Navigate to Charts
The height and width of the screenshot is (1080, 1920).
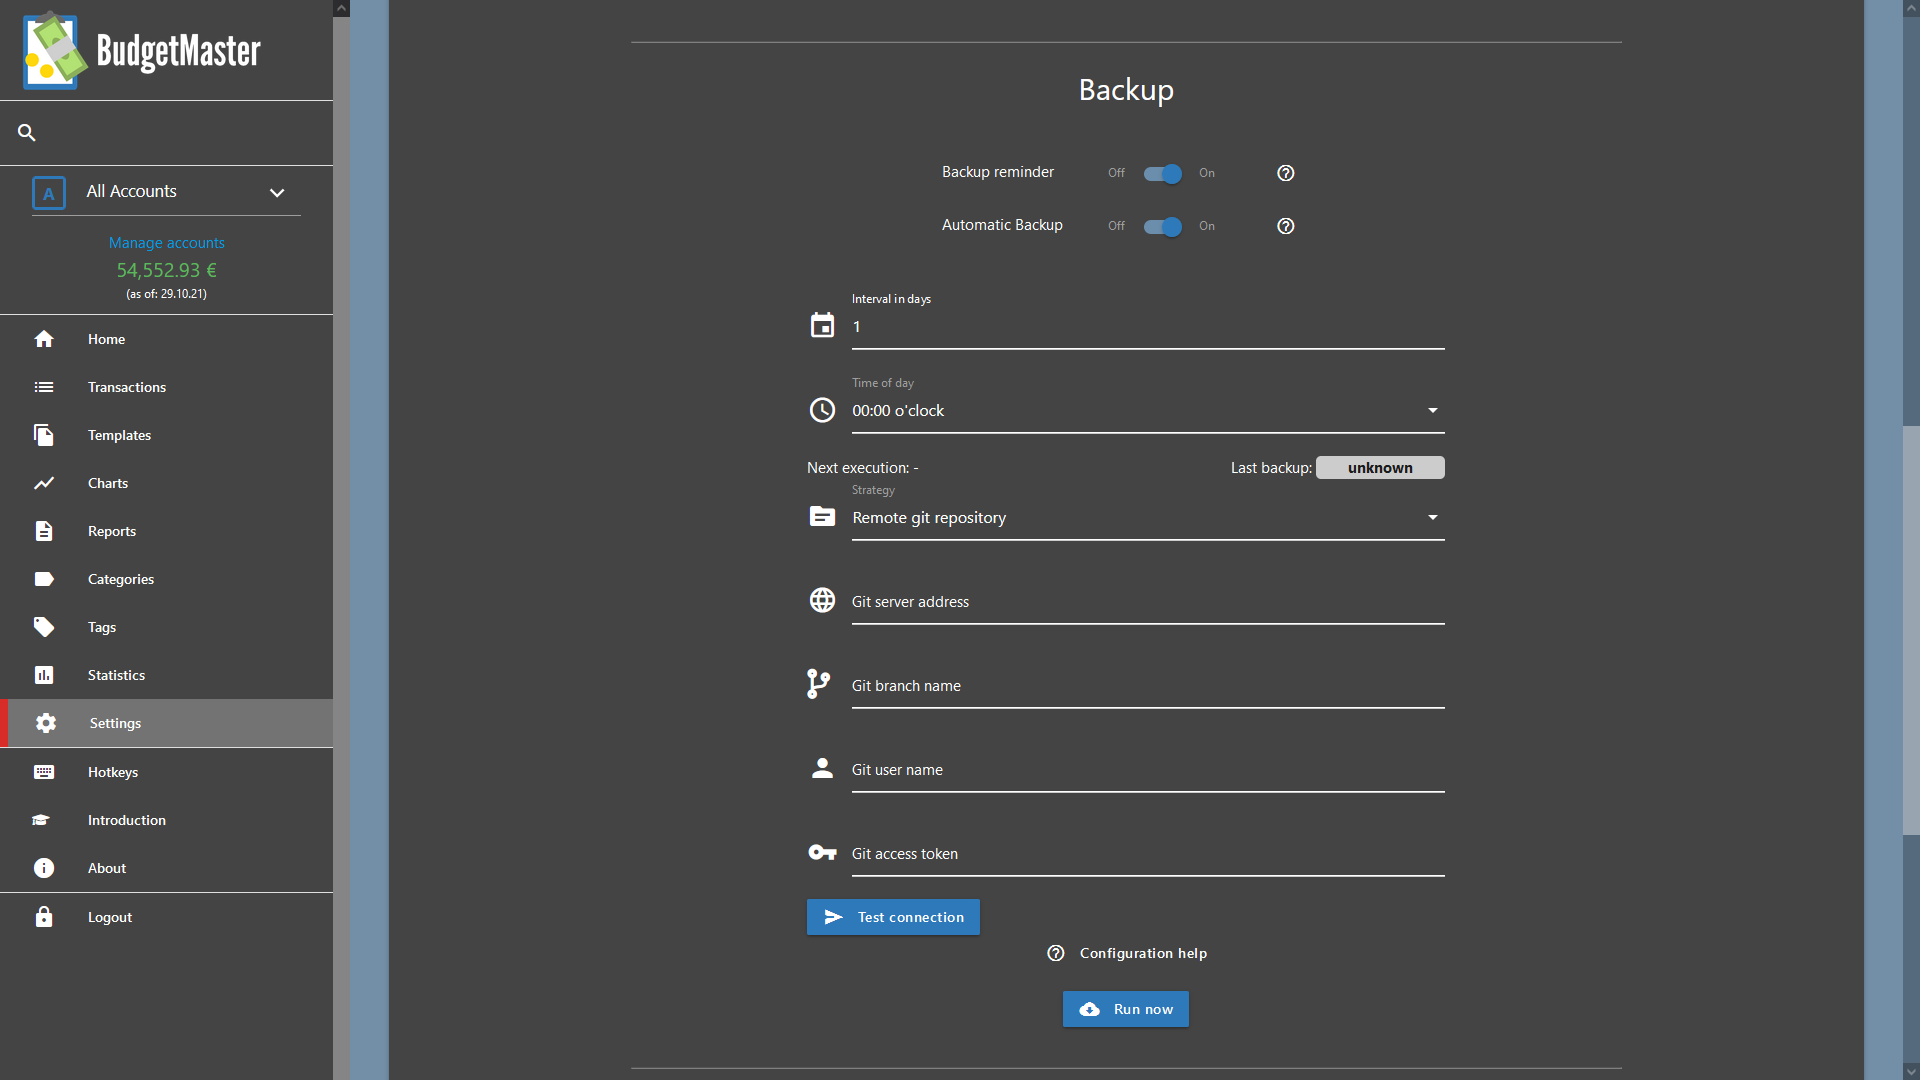[x=166, y=483]
